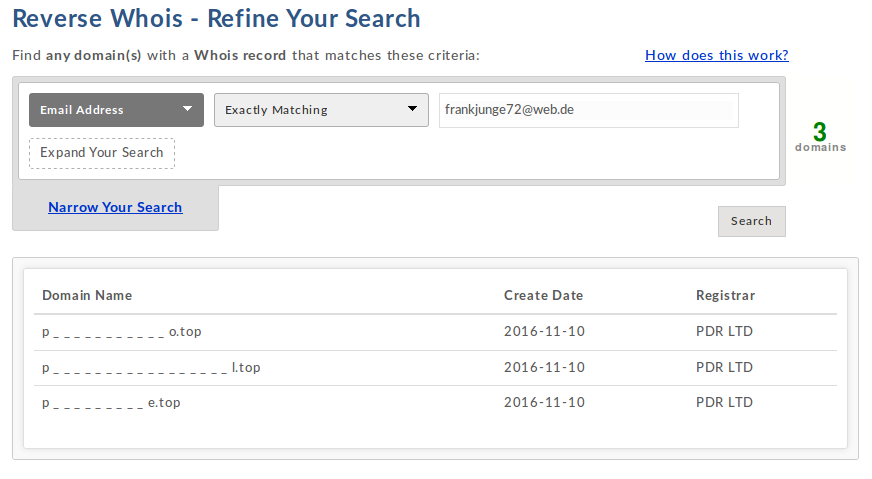Select the domain ending in l.top
Image resolution: width=872 pixels, height=479 pixels.
pos(151,368)
